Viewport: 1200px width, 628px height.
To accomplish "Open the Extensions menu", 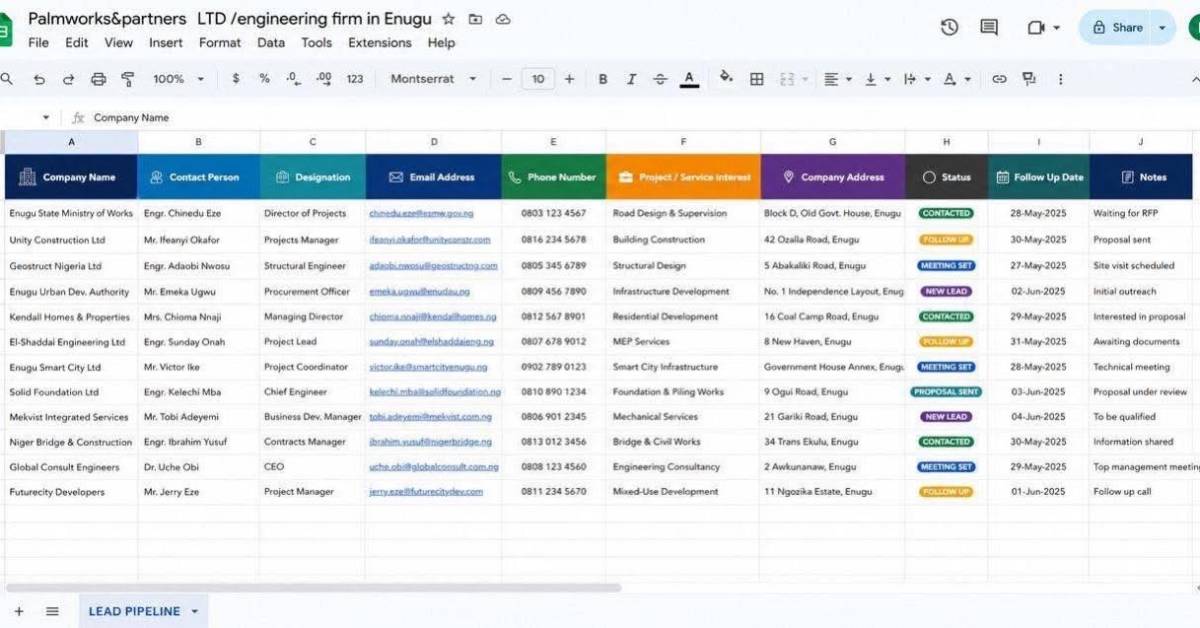I will (380, 43).
